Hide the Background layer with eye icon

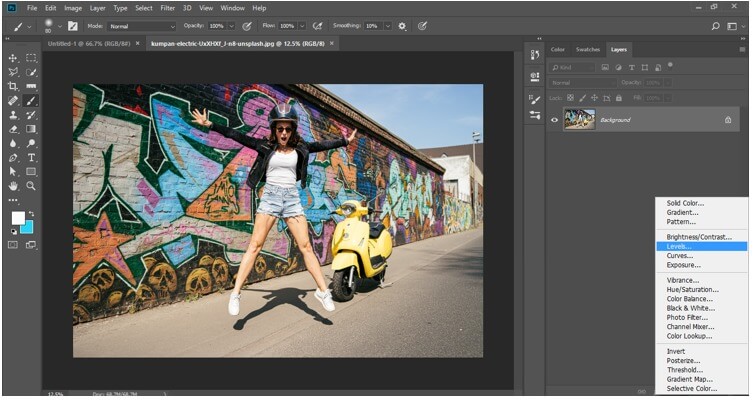(554, 120)
